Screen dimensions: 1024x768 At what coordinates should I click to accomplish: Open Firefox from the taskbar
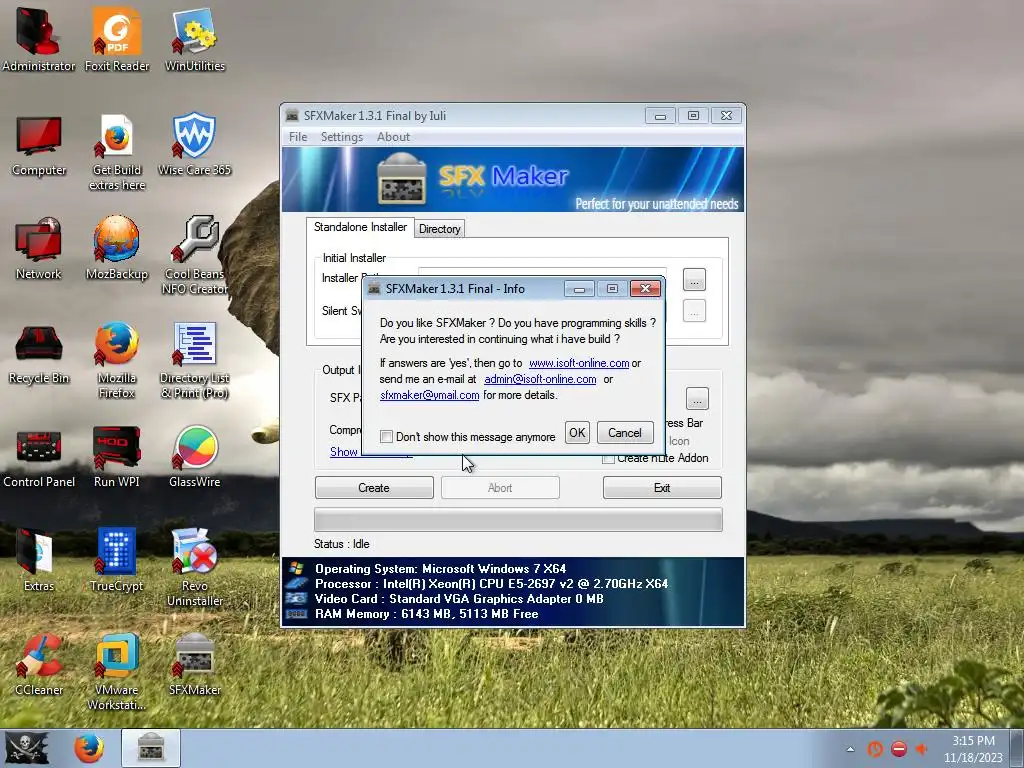(89, 748)
